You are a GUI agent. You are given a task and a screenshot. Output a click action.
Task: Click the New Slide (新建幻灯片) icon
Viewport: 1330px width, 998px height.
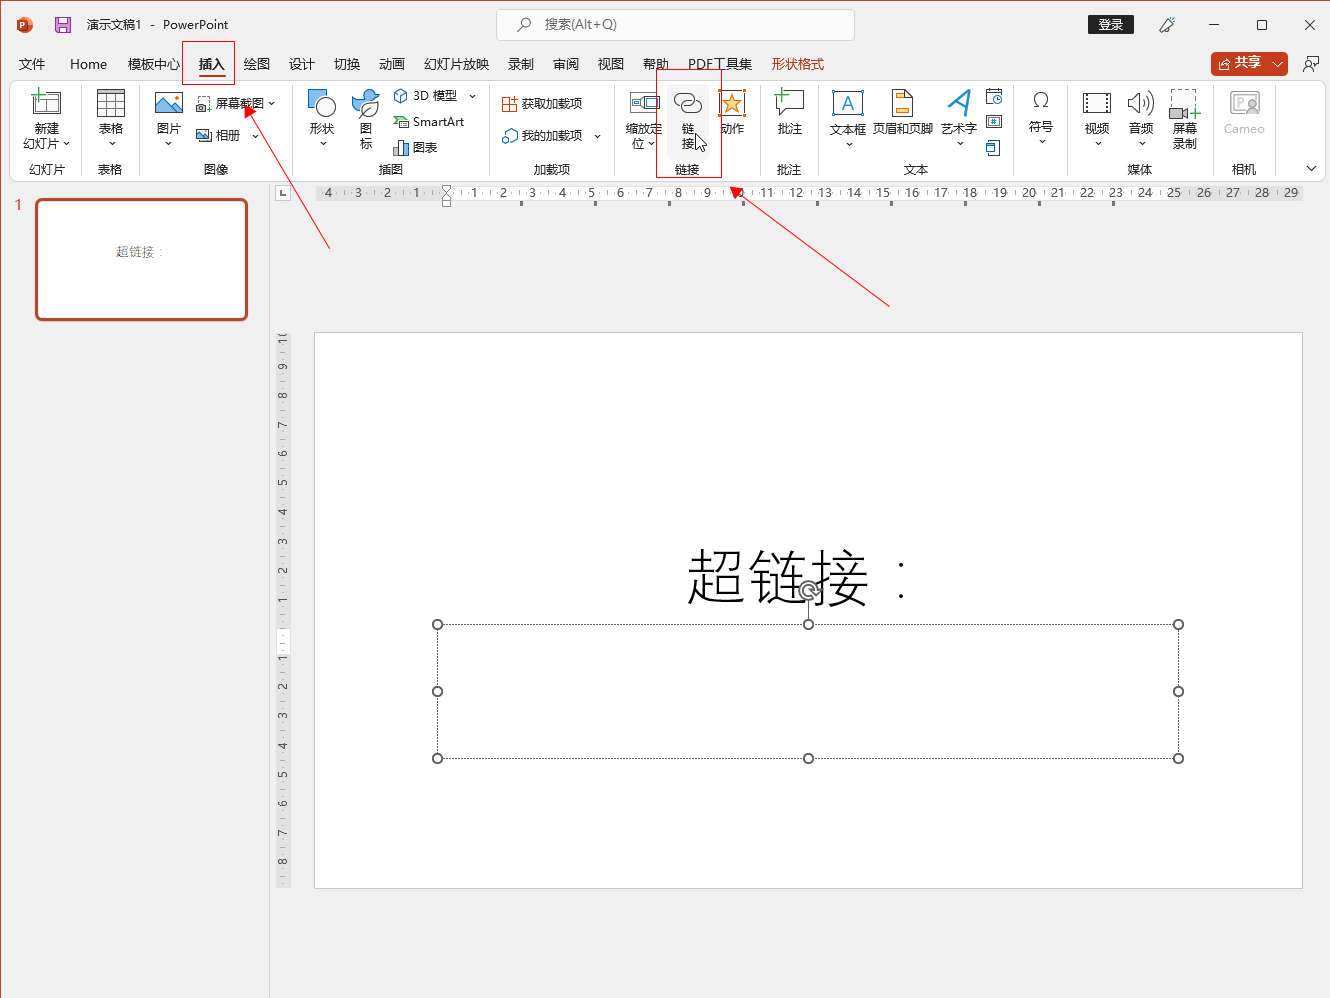click(x=47, y=103)
